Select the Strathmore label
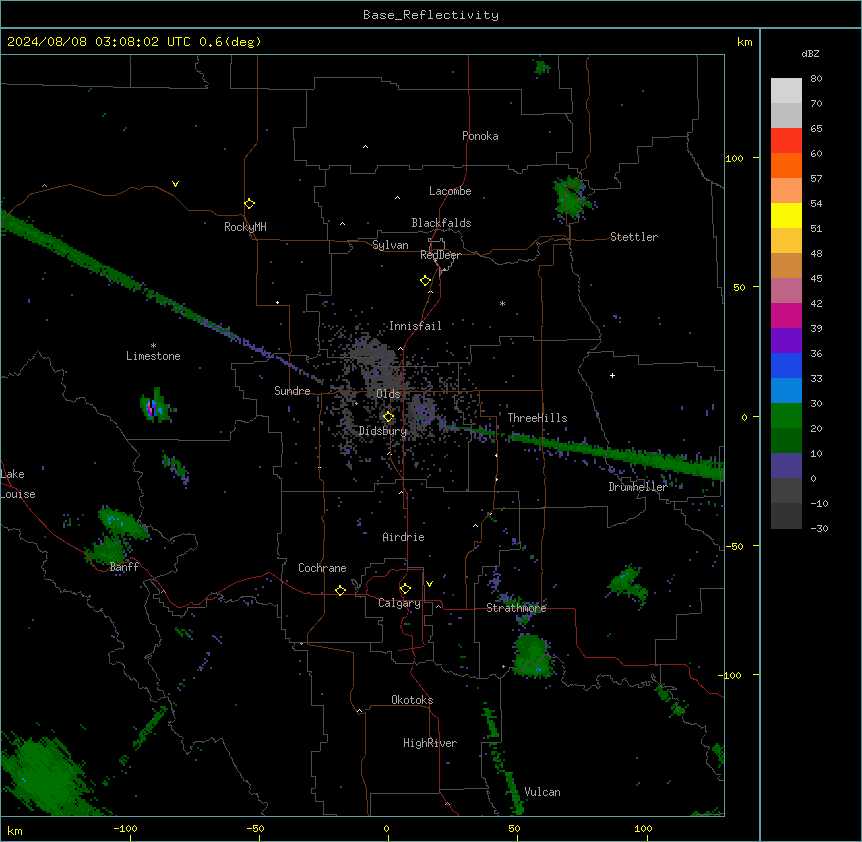862x842 pixels. (516, 608)
